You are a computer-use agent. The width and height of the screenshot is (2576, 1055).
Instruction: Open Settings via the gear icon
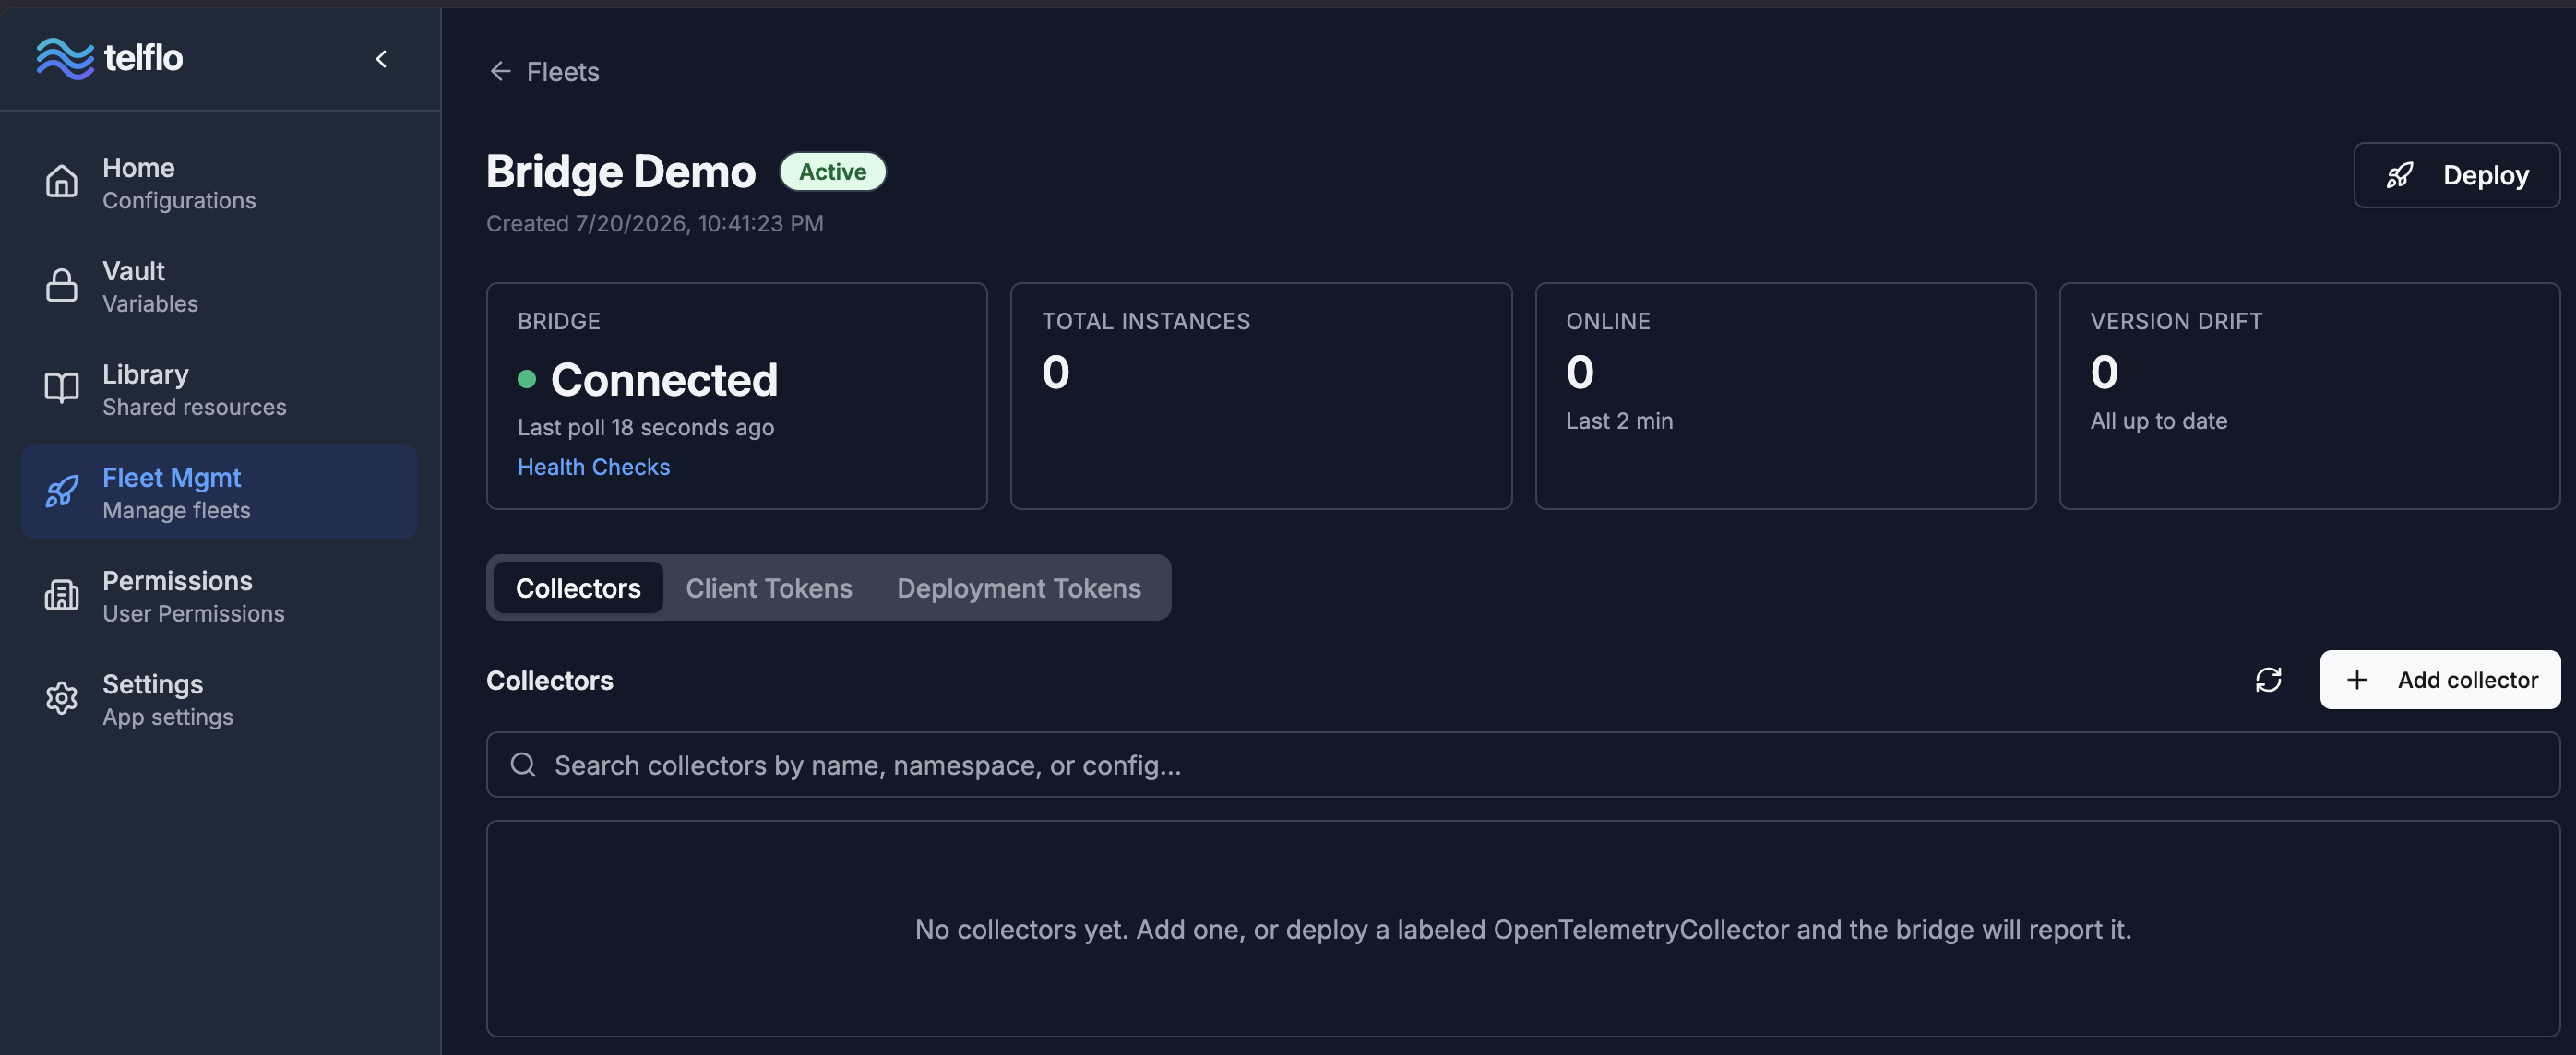[x=61, y=699]
